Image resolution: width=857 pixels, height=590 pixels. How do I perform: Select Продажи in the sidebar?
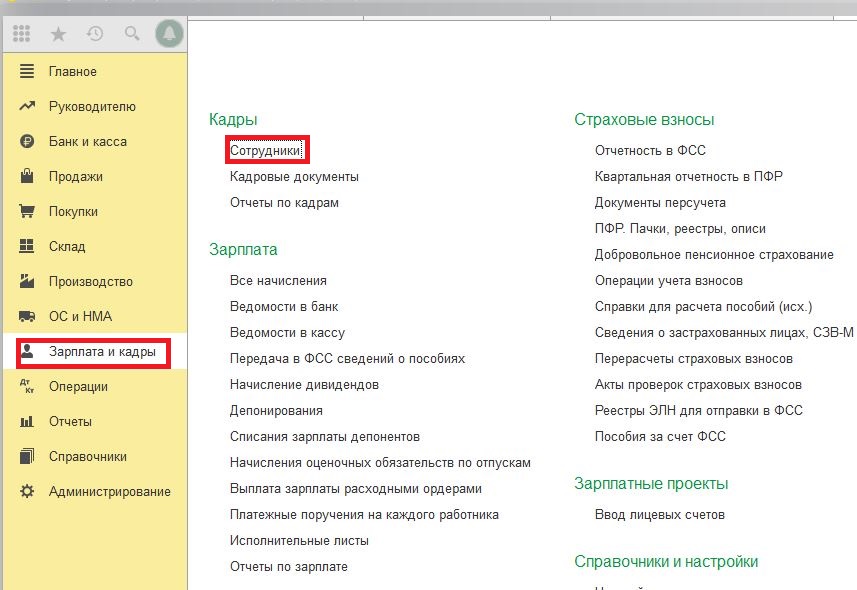[x=76, y=177]
